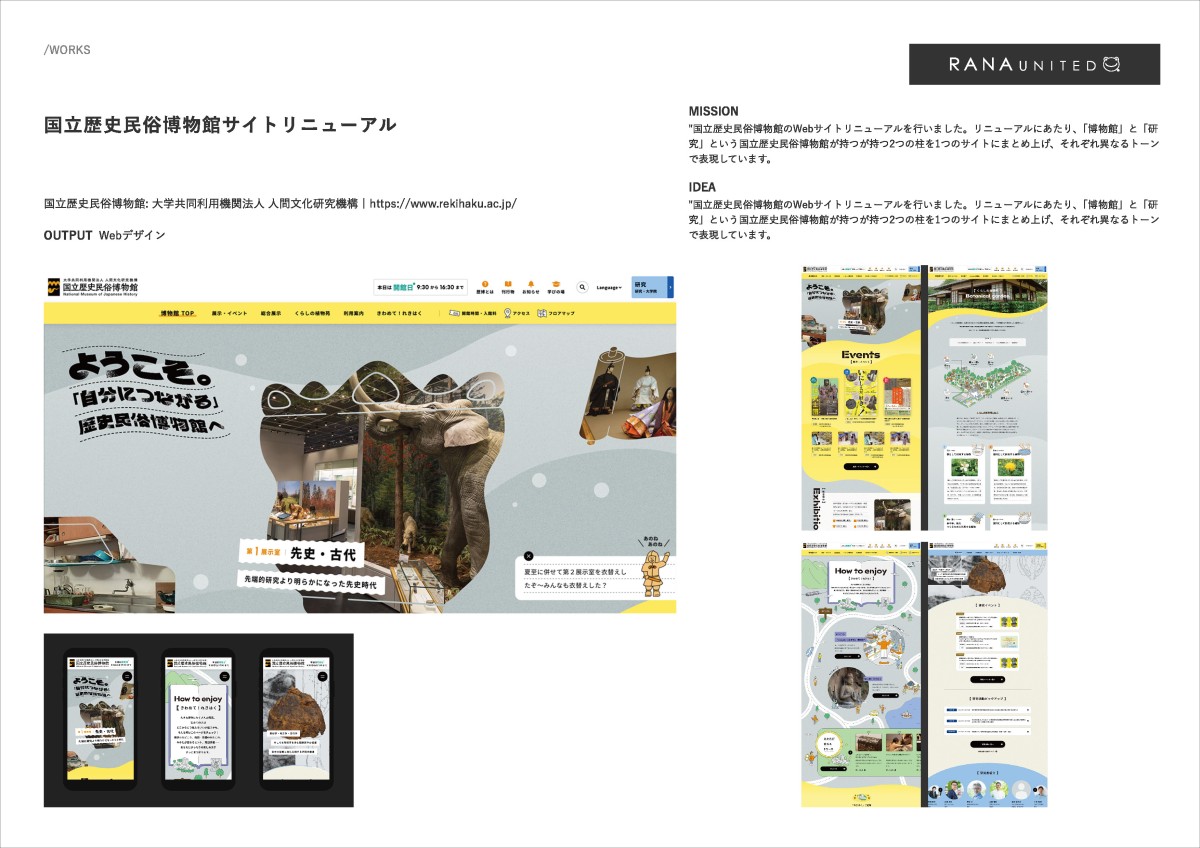
Task: Open the 総合展示 nav item
Action: (x=271, y=314)
